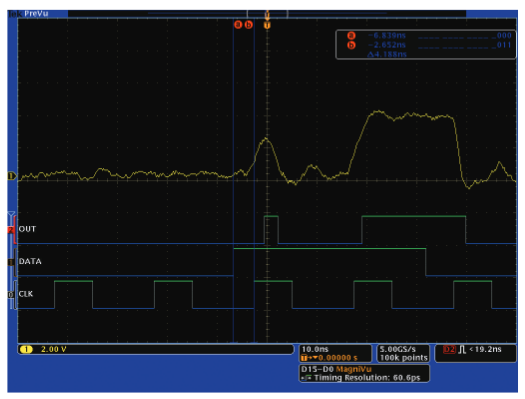Click the 5.00GS/s sample rate readout
Viewport: 525px width, 399px height.
(398, 349)
